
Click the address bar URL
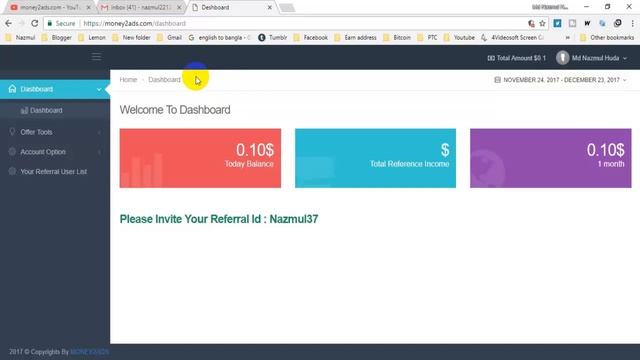coord(135,24)
